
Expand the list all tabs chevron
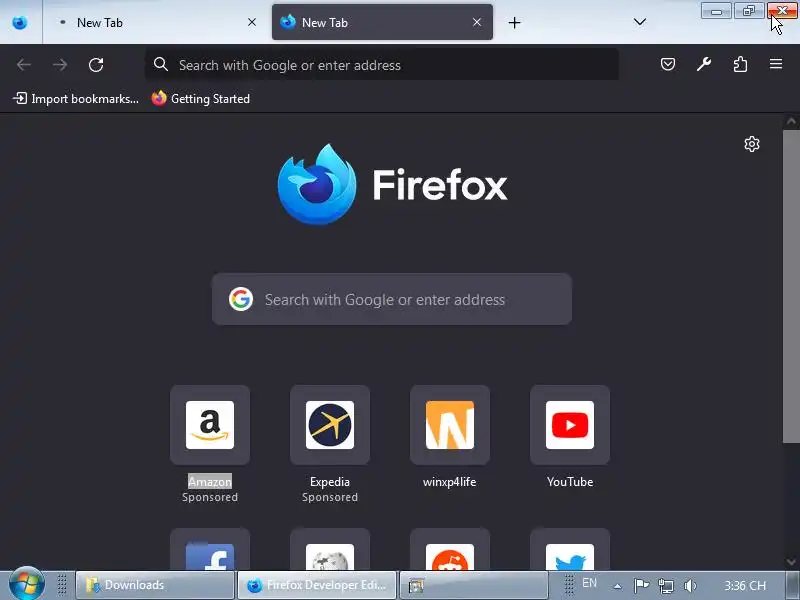(639, 22)
